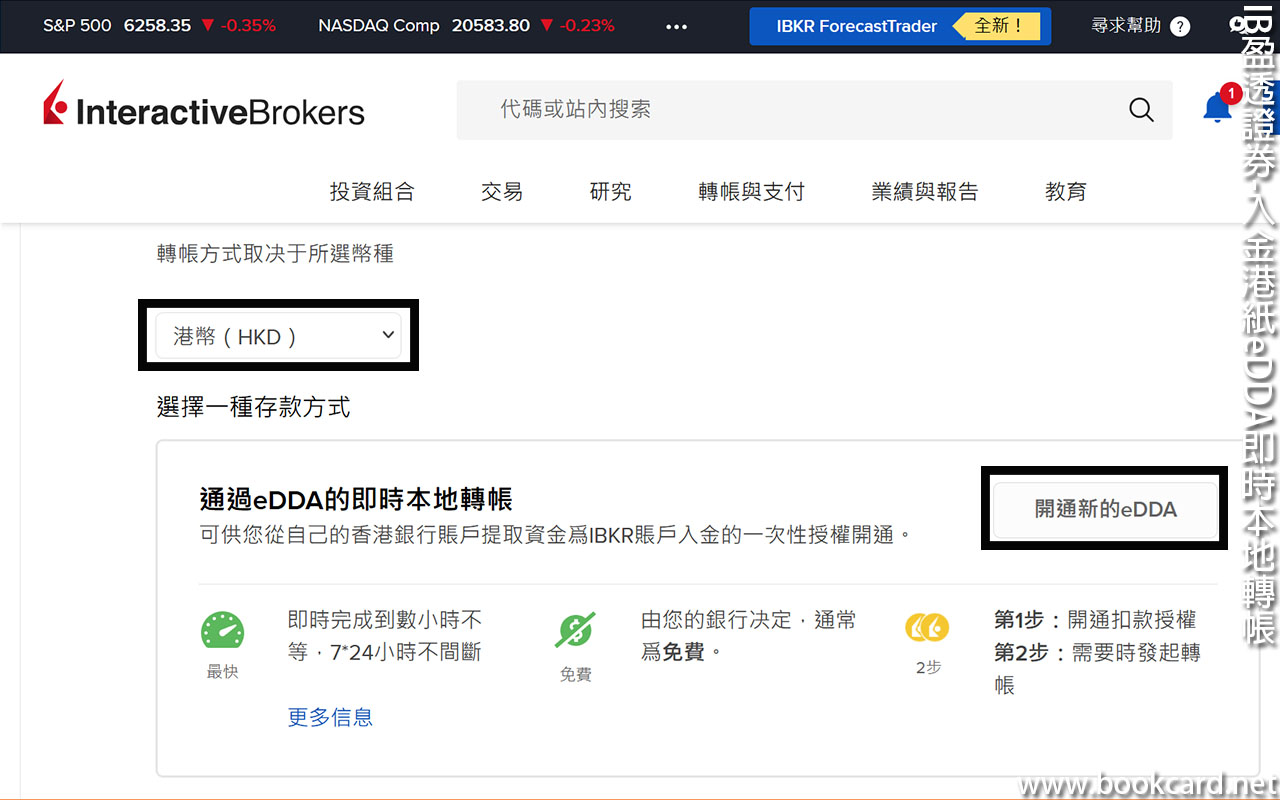The width and height of the screenshot is (1280, 800).
Task: Click the S&P 500 ticker quote
Action: tap(159, 26)
